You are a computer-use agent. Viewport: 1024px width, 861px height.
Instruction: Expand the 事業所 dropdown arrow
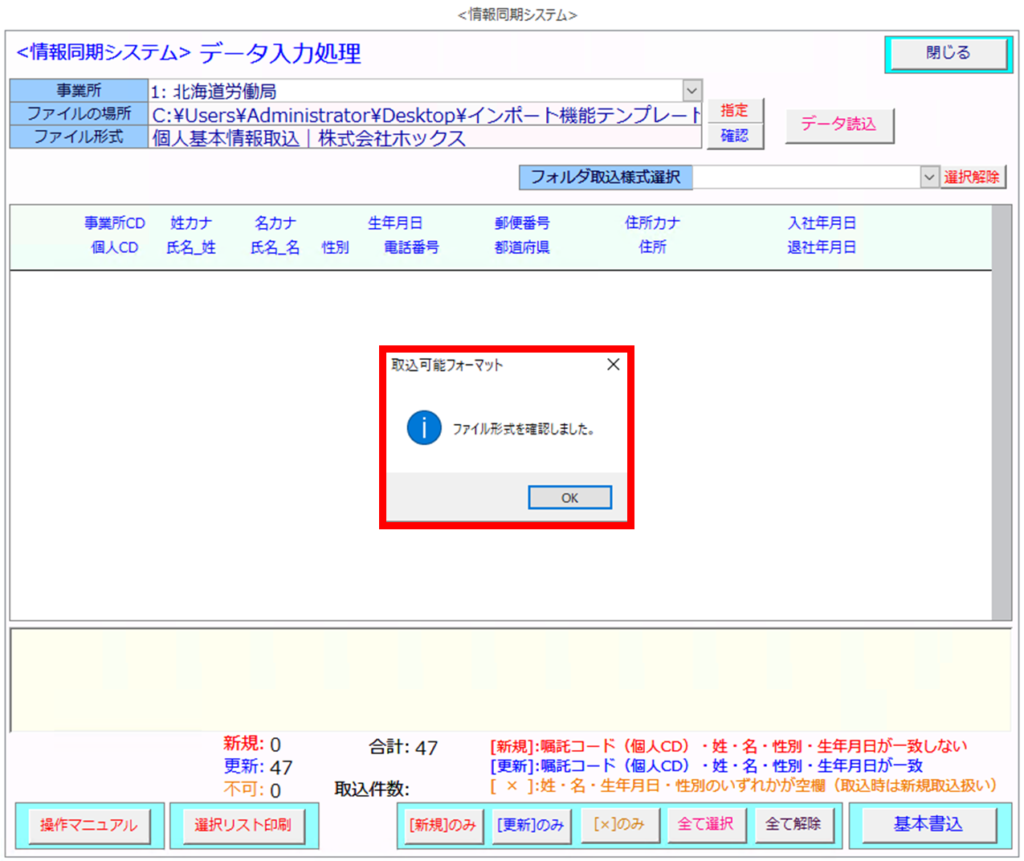[692, 90]
